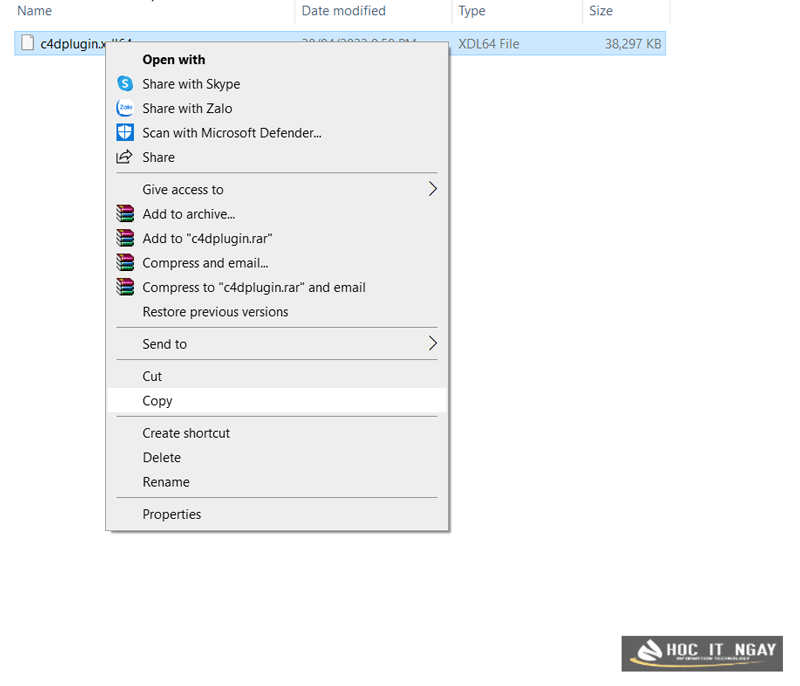Image resolution: width=800 pixels, height=686 pixels.
Task: Open the Send to entry
Action: click(x=277, y=344)
